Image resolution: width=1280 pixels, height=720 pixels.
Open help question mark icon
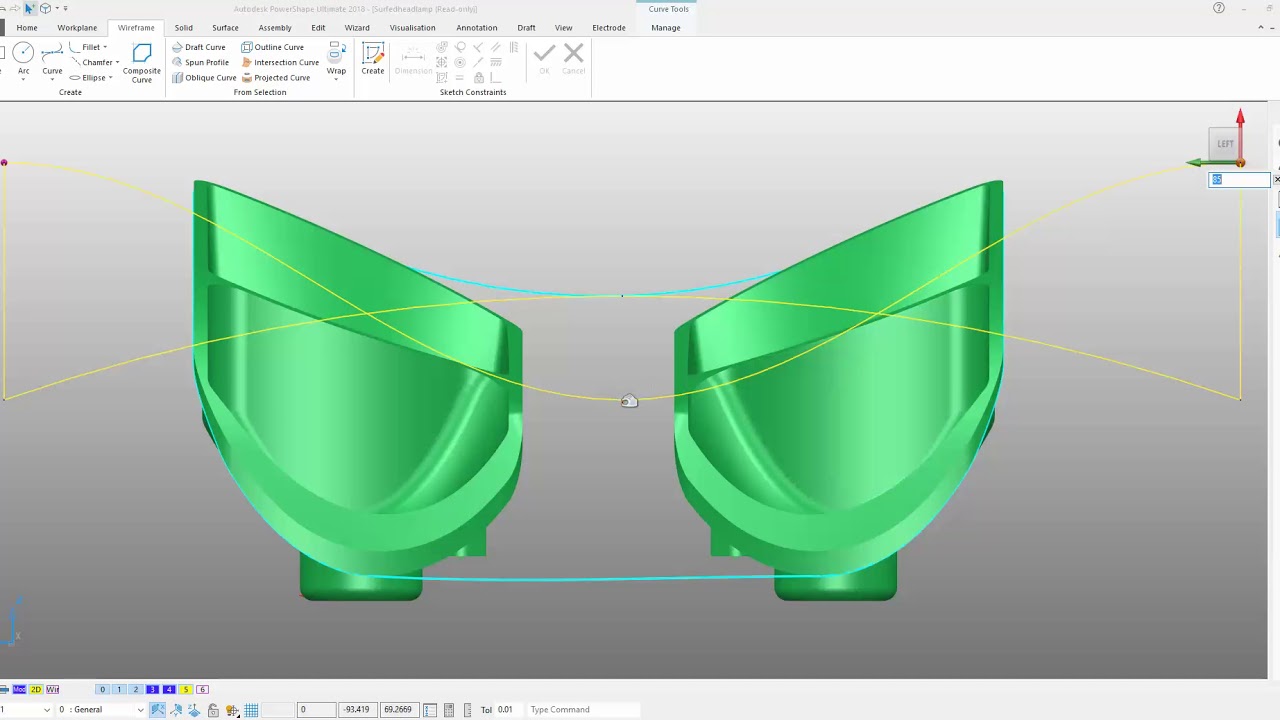(x=1219, y=8)
